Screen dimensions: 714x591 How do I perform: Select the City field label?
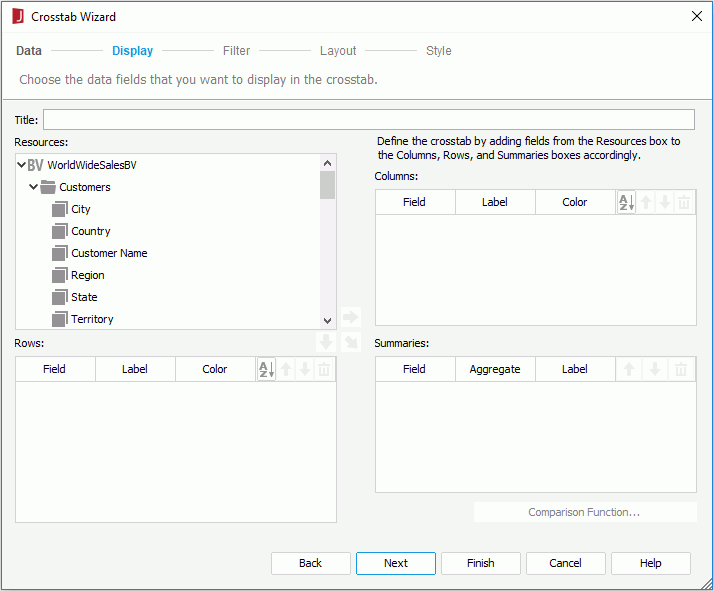(x=81, y=209)
